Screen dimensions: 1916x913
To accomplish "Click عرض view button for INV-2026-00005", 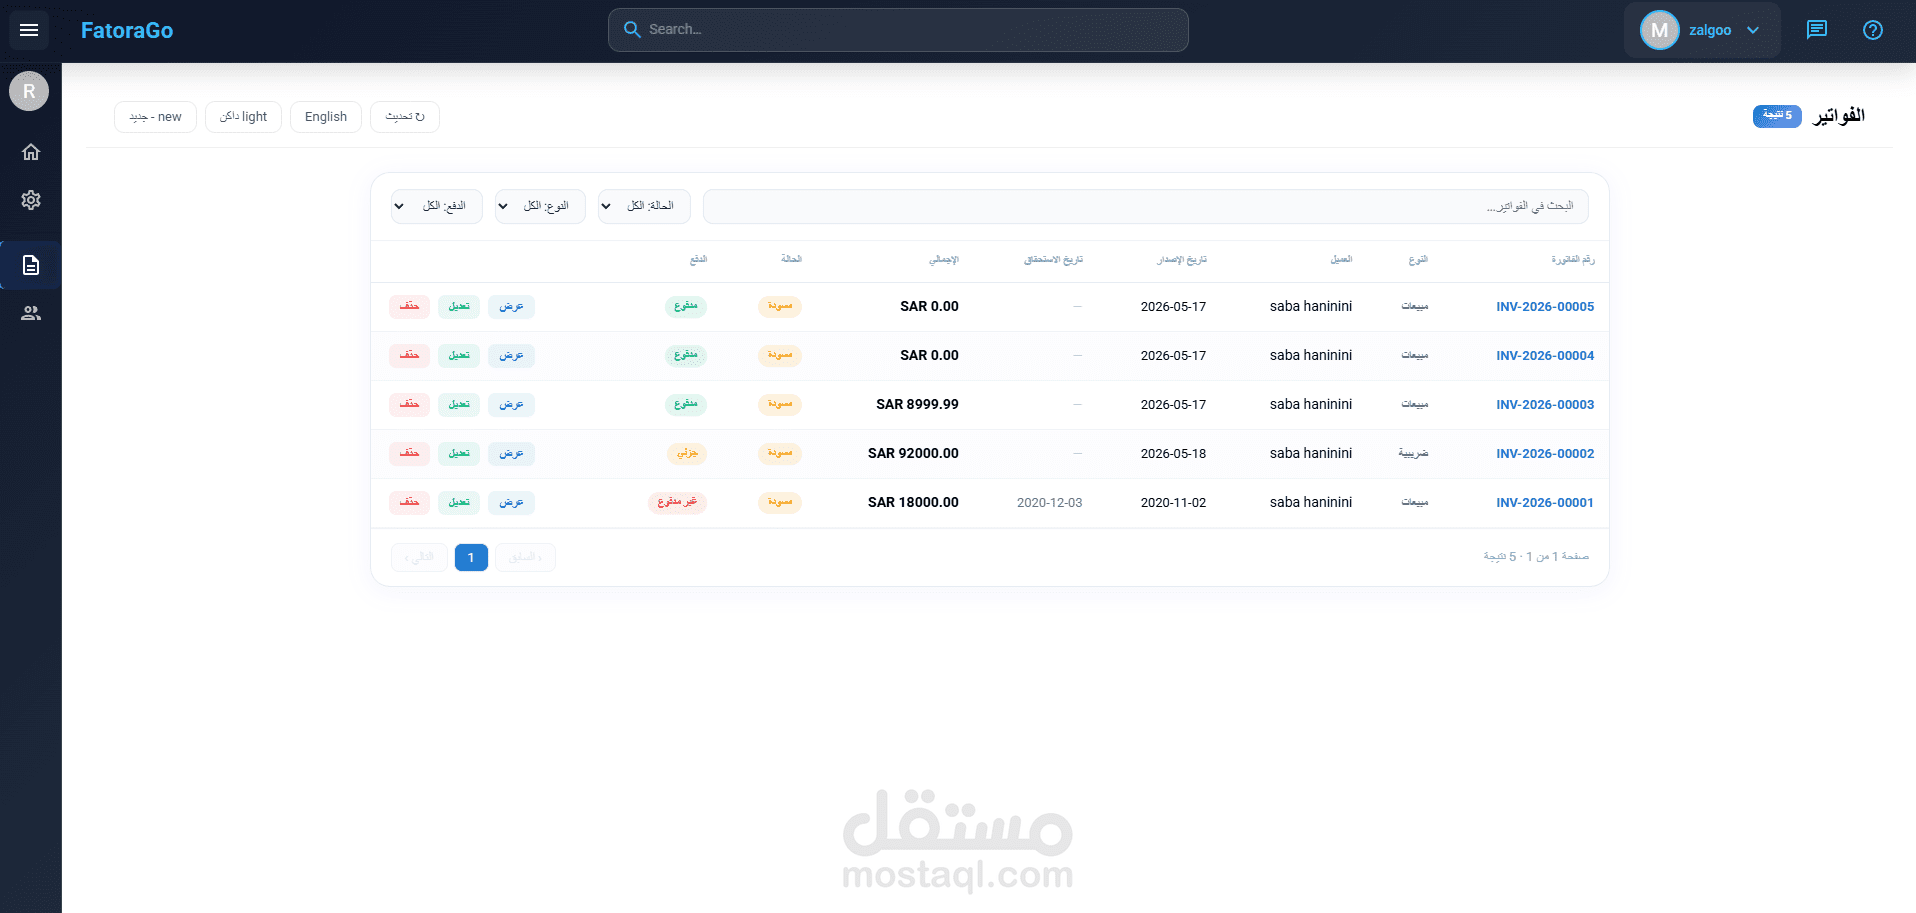I will coord(511,306).
